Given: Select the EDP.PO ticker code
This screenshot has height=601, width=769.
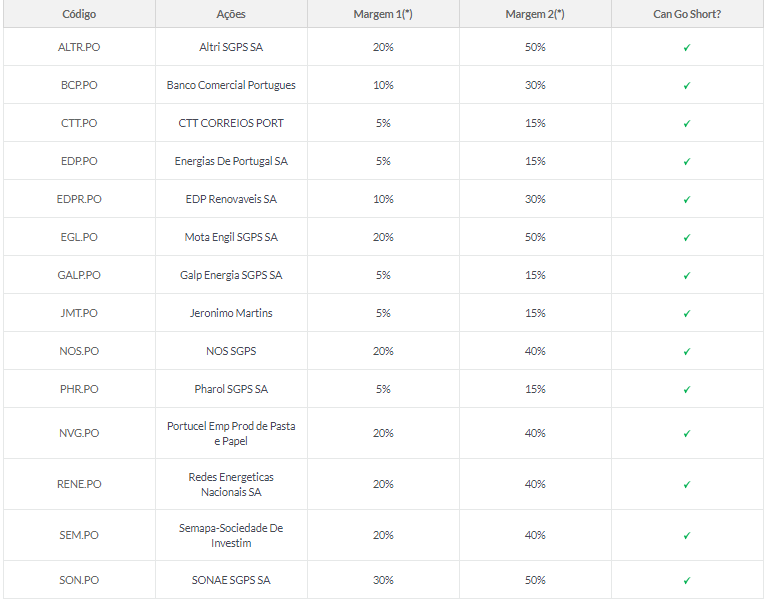Looking at the screenshot, I should [79, 161].
